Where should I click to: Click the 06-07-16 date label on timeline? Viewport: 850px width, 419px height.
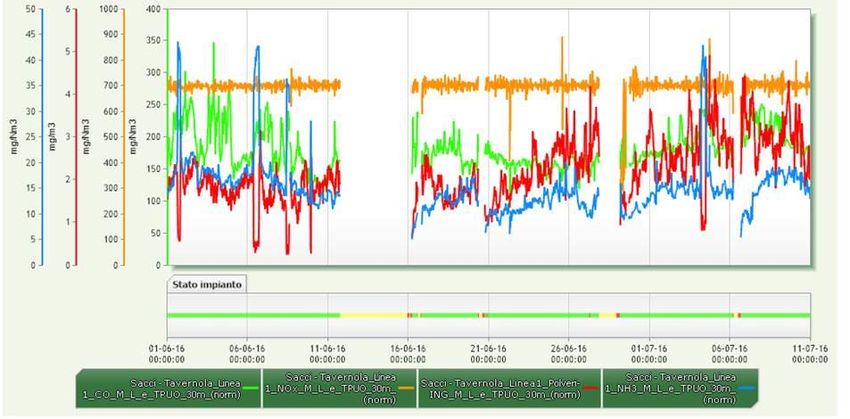[729, 353]
